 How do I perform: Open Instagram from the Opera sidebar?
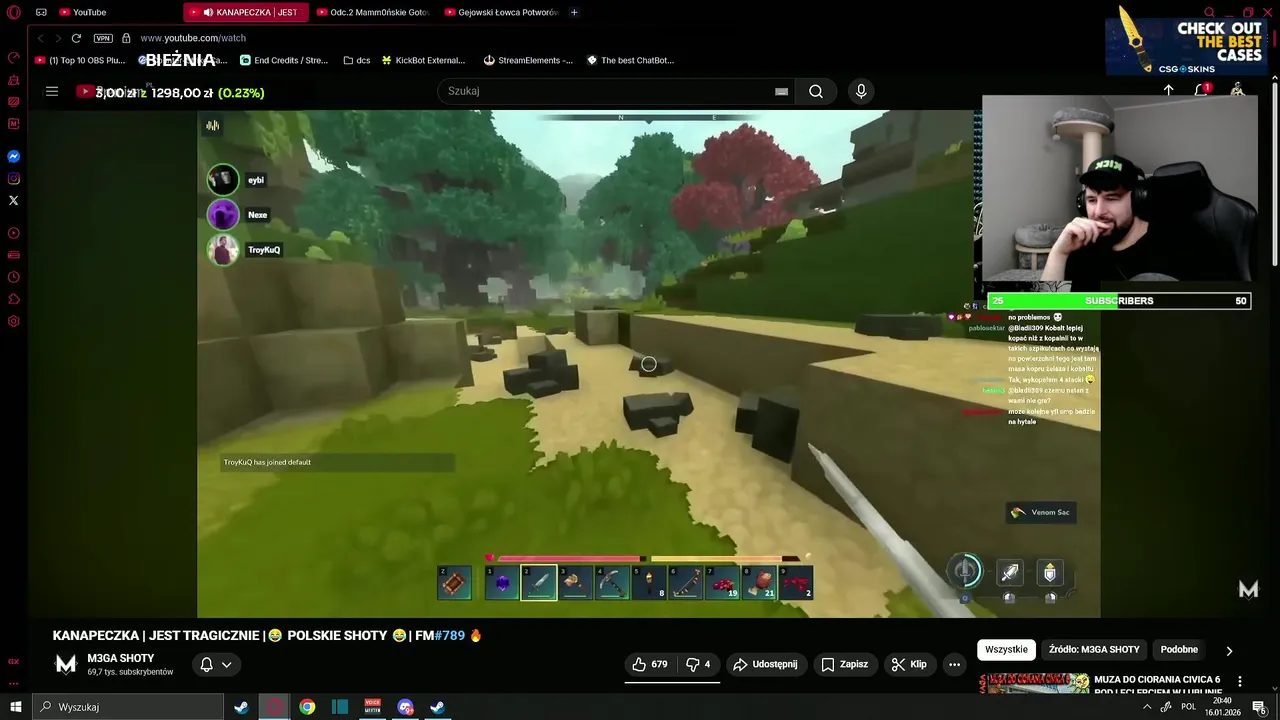[x=14, y=179]
